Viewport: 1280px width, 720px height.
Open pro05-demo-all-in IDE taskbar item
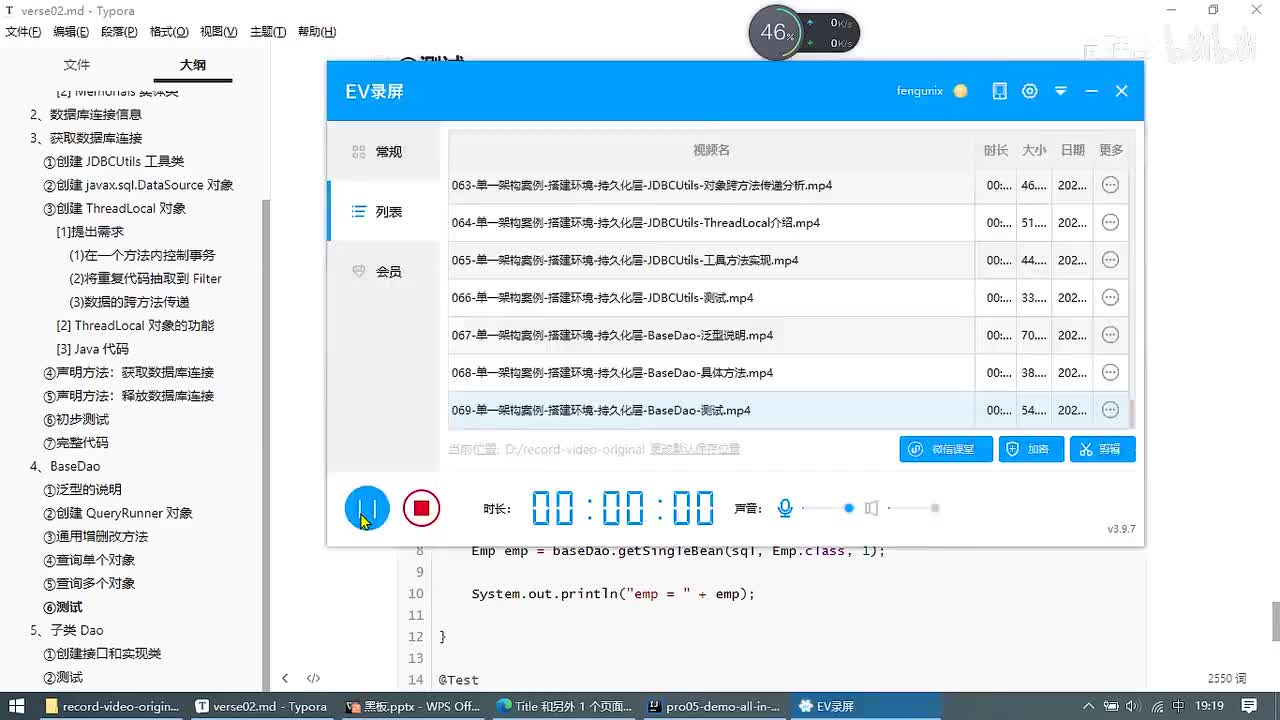pos(714,706)
